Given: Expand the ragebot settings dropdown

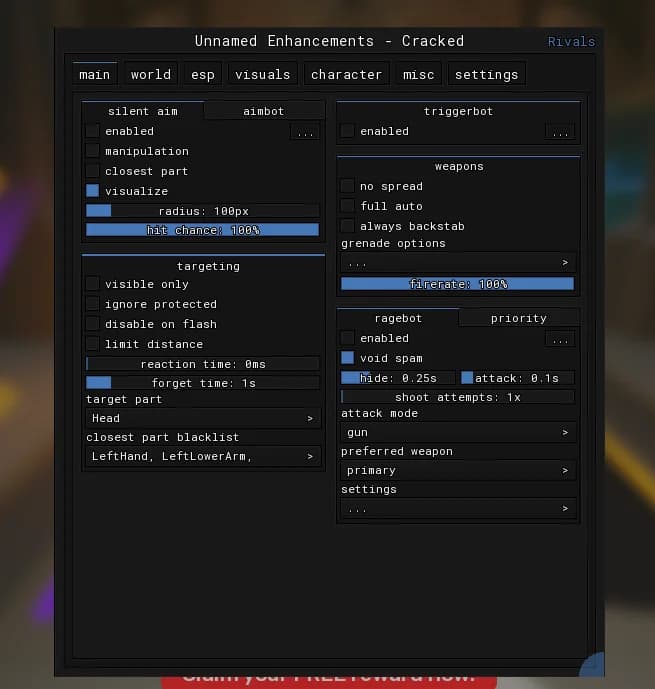Looking at the screenshot, I should (458, 508).
